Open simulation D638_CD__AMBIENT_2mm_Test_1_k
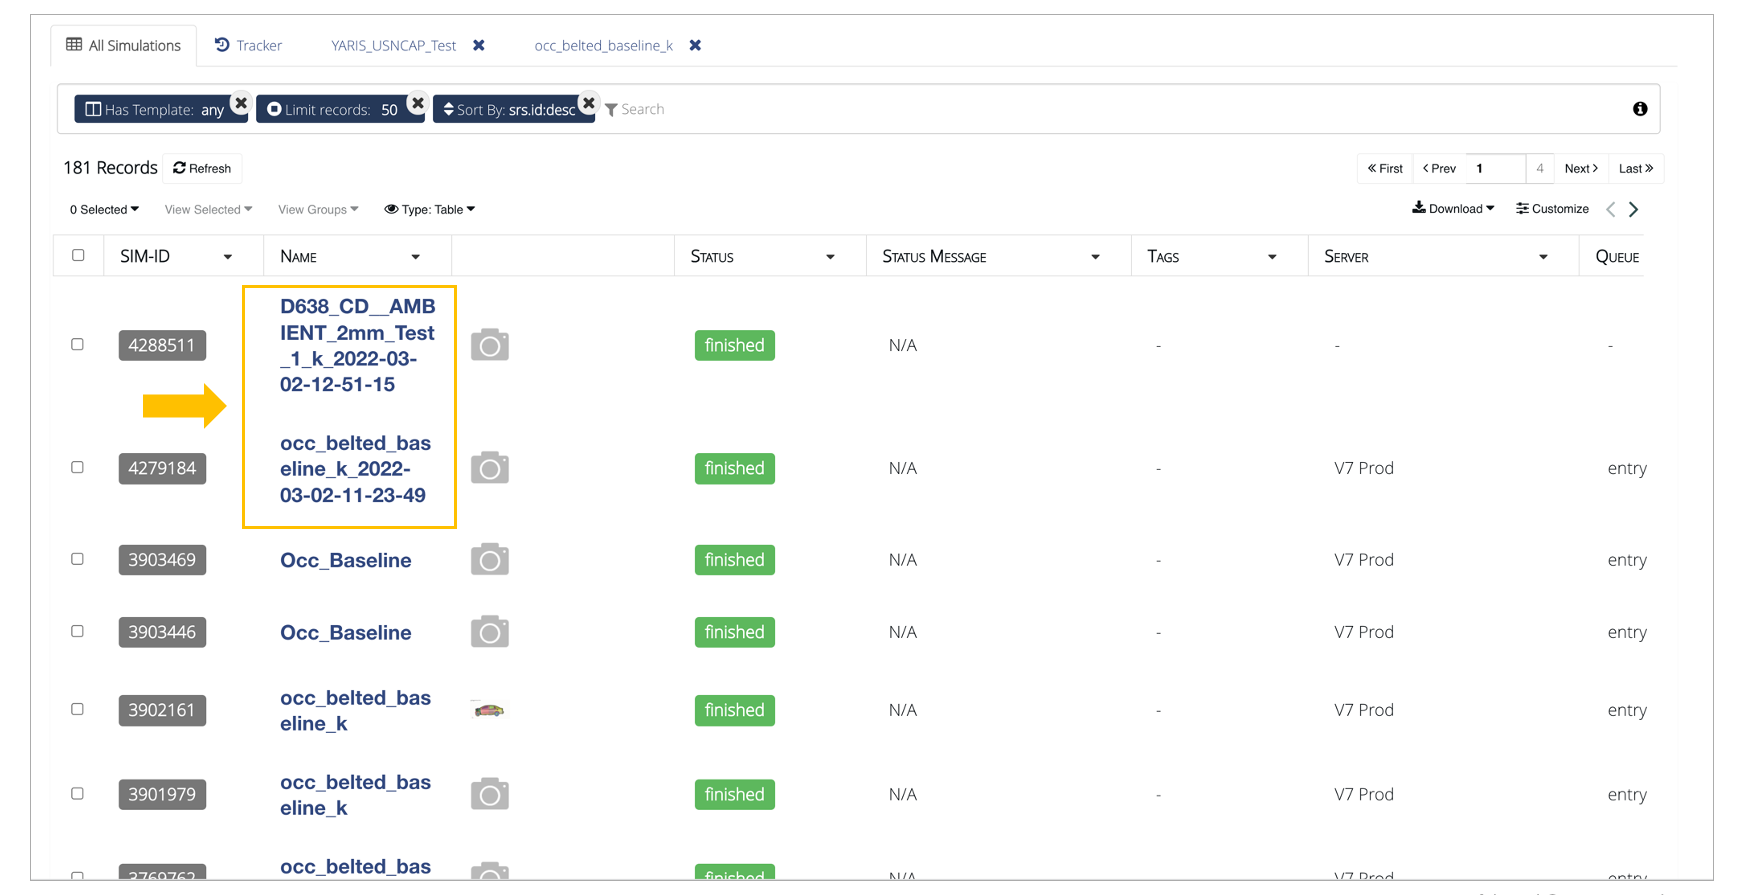This screenshot has height=895, width=1753. click(357, 345)
